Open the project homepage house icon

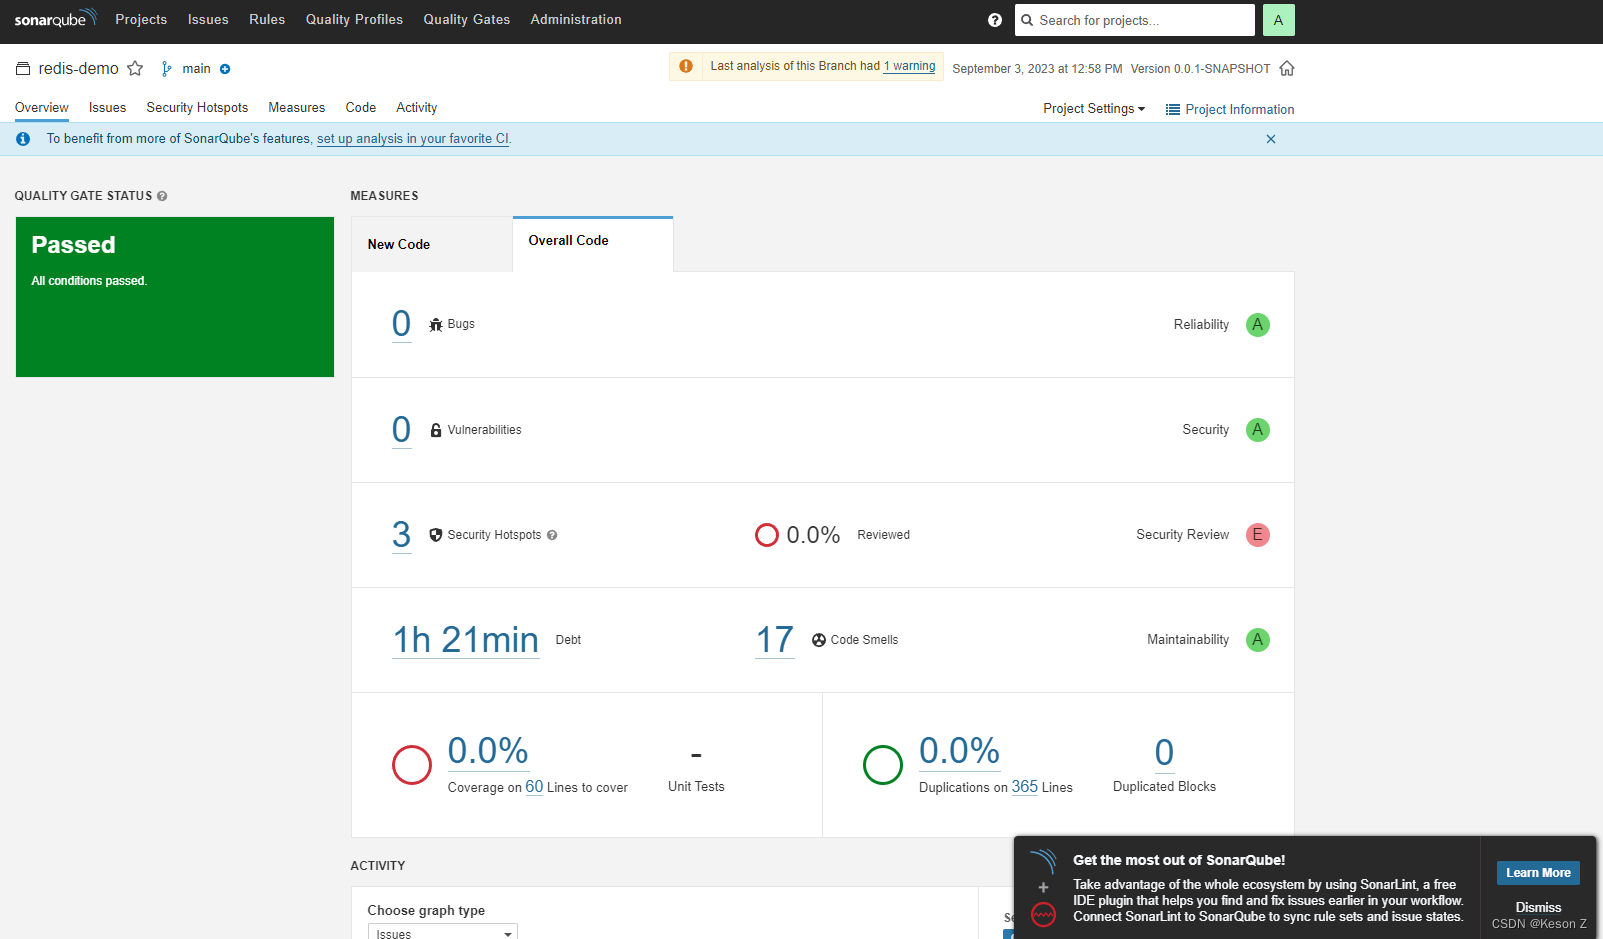[x=1287, y=68]
